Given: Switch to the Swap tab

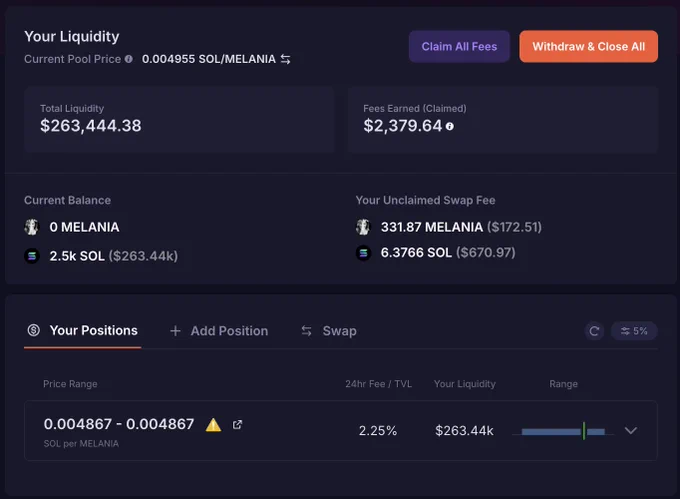Looking at the screenshot, I should coord(329,331).
